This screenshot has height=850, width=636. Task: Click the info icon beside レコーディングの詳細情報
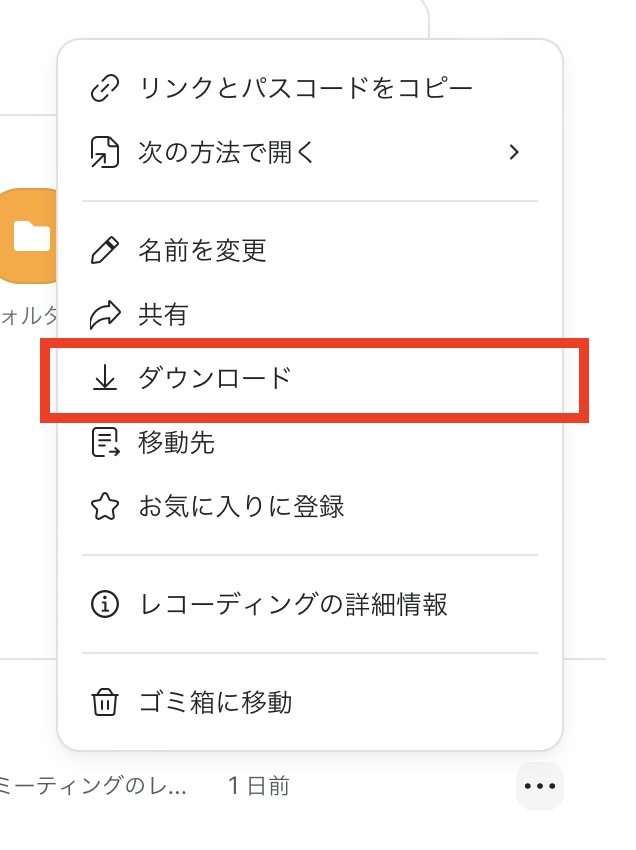[103, 604]
